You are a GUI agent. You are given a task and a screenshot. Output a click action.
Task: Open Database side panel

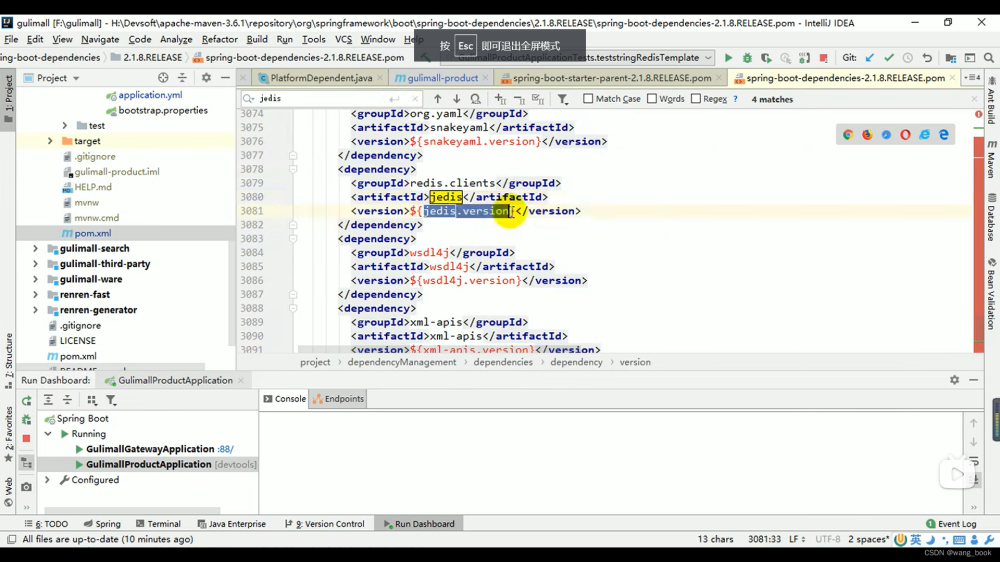(992, 217)
